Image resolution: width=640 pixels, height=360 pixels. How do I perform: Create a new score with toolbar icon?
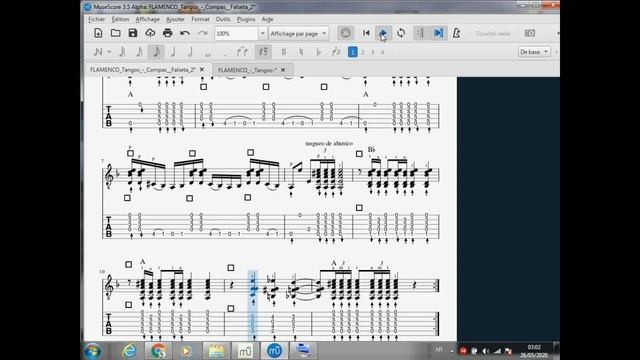(x=98, y=33)
